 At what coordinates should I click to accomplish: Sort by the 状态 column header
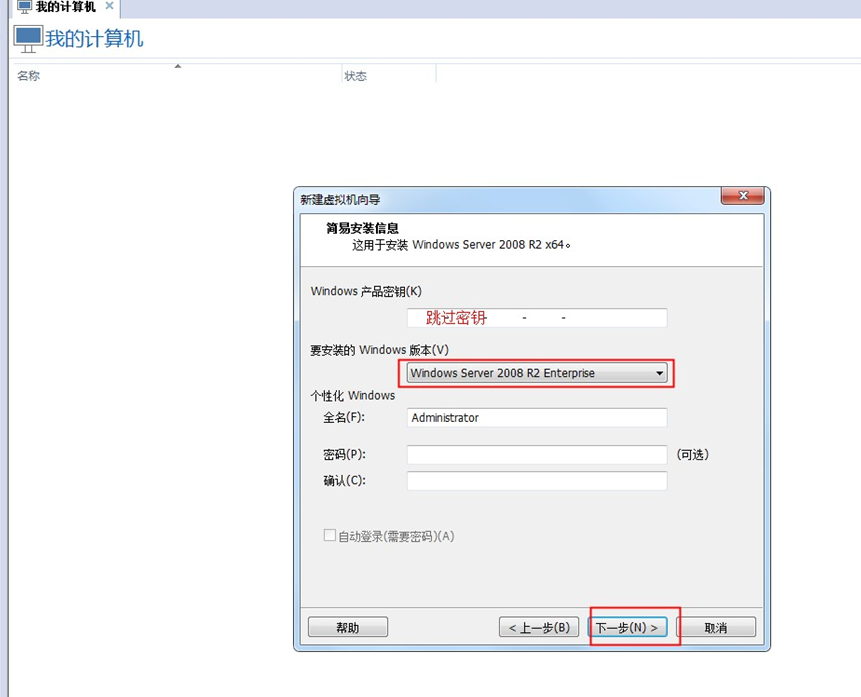389,76
